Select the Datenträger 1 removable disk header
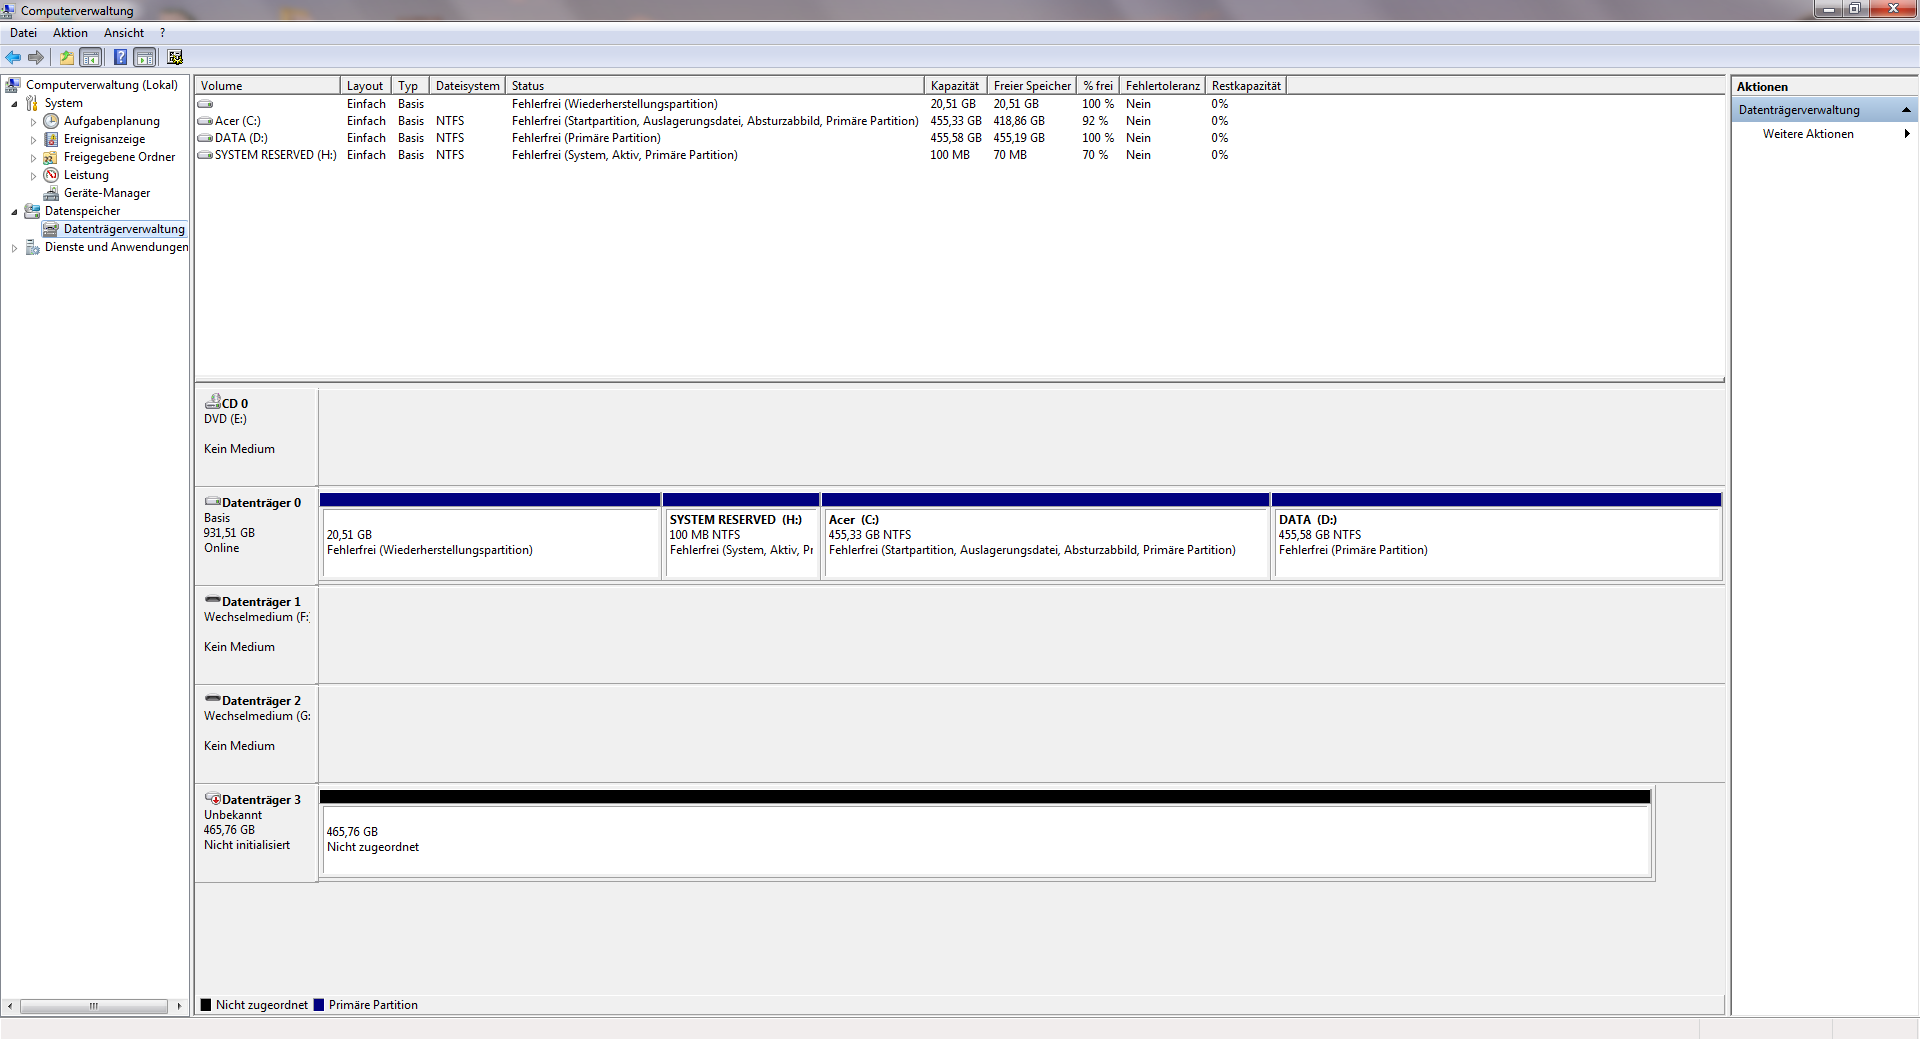 point(257,634)
